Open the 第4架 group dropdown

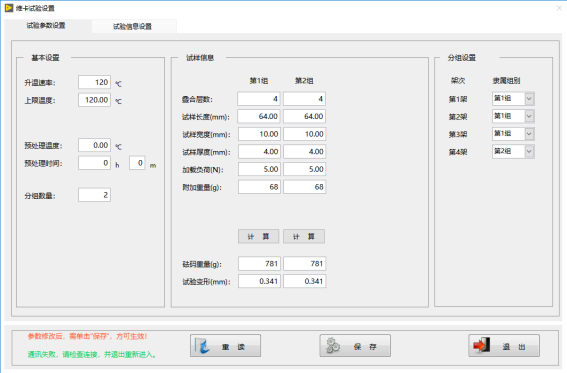tap(513, 151)
